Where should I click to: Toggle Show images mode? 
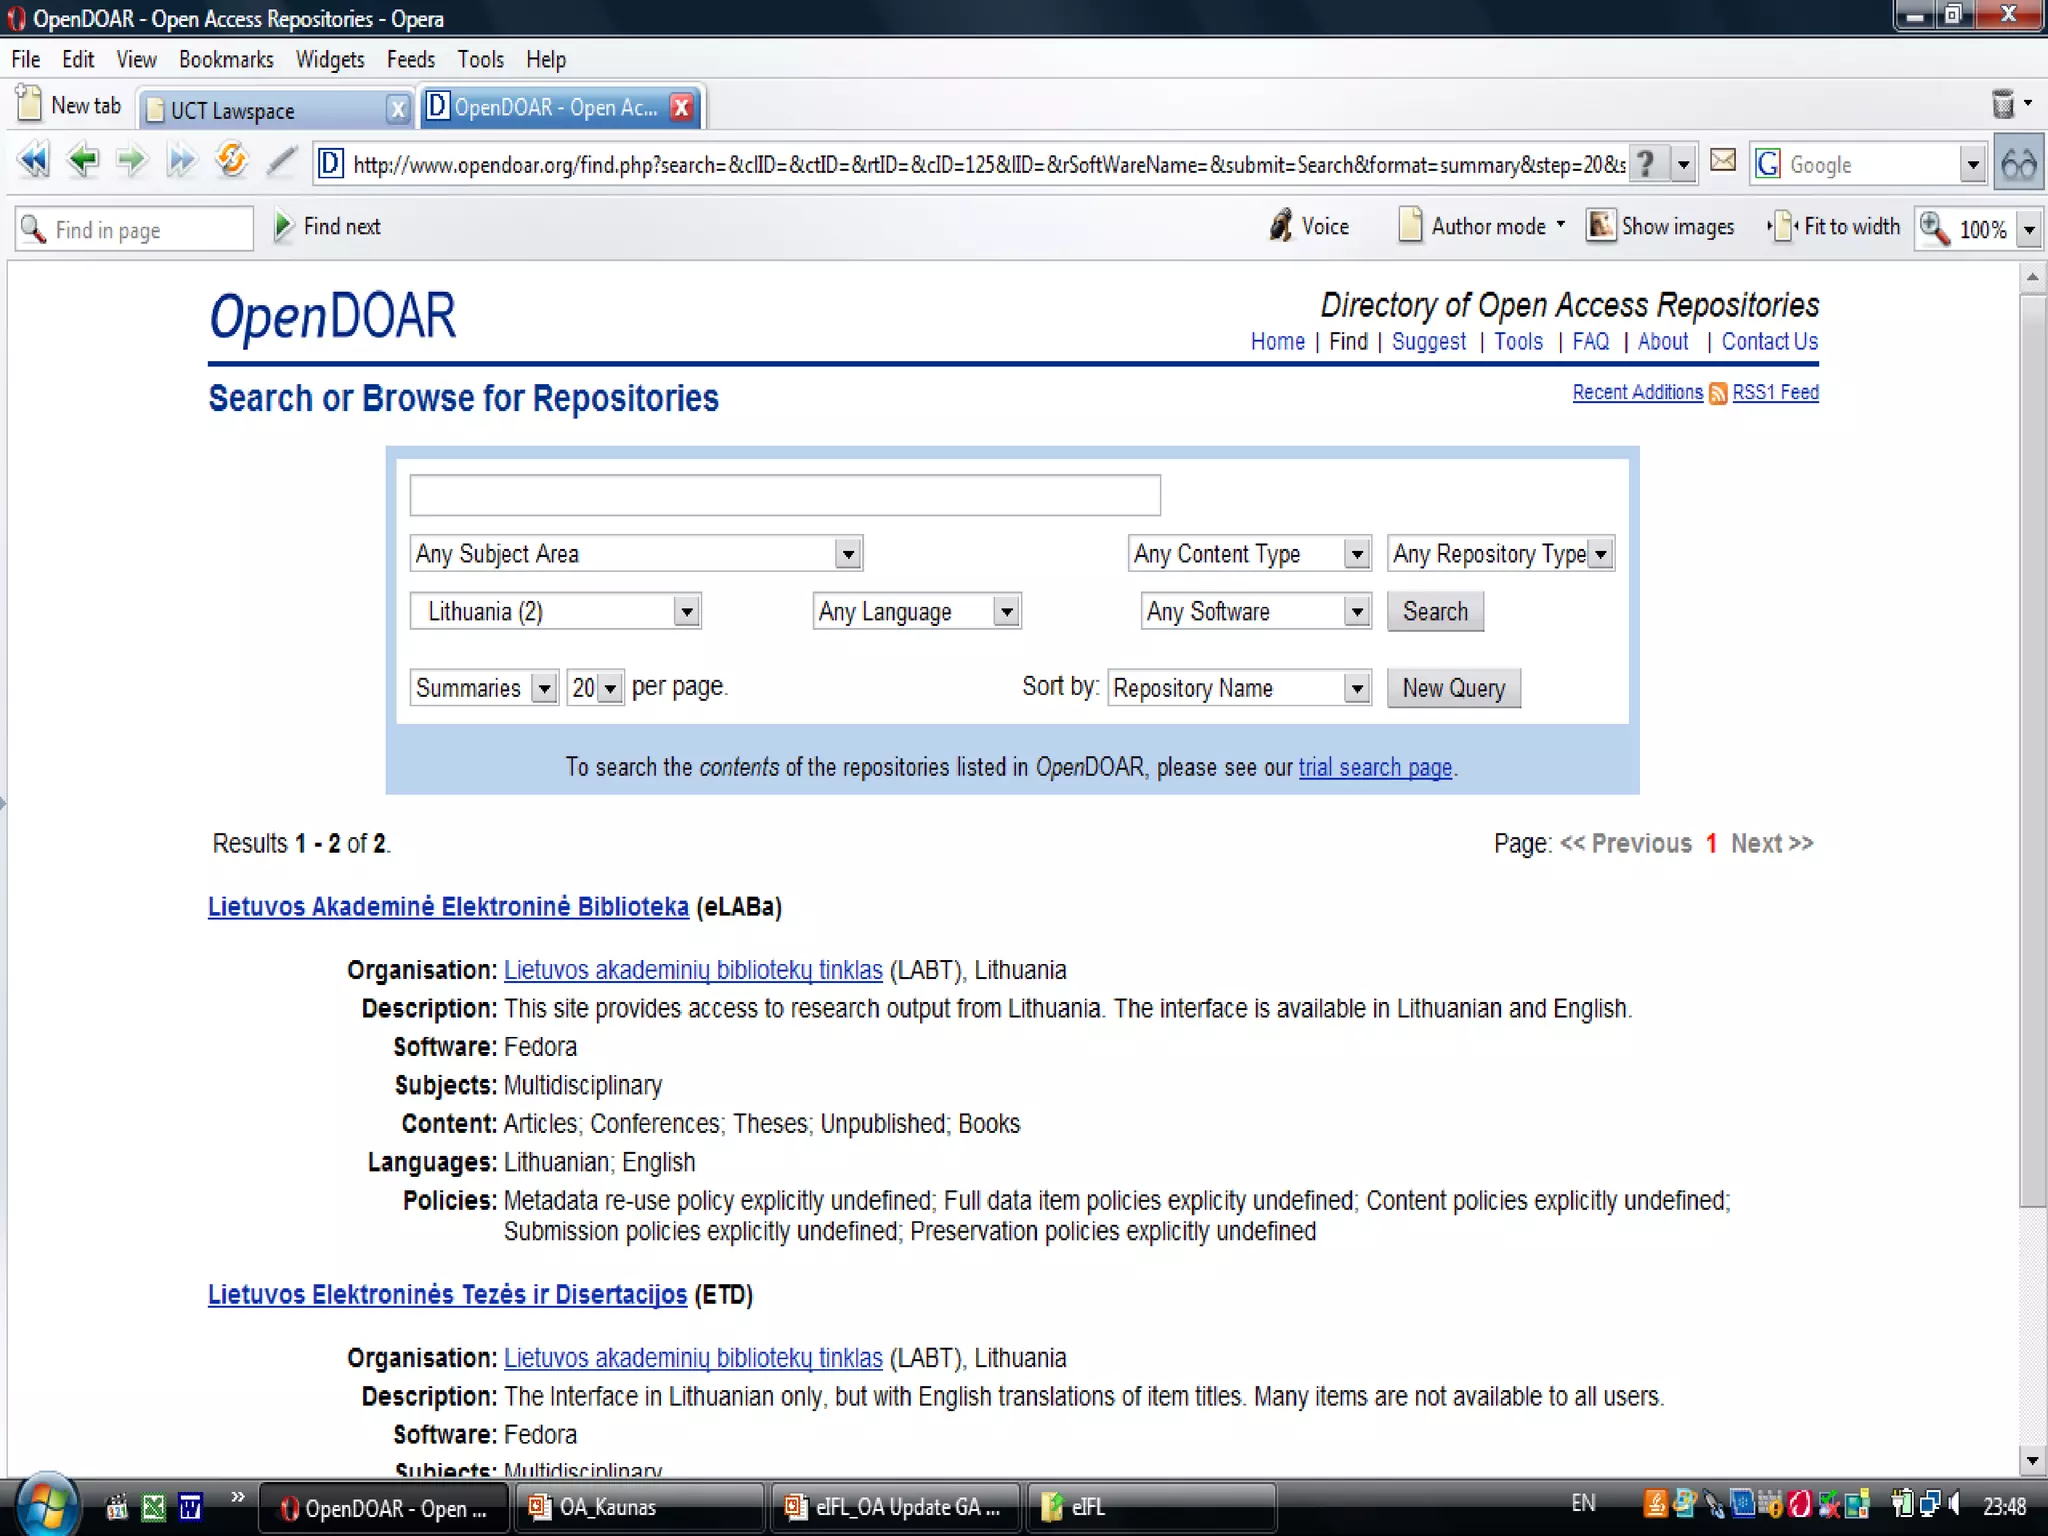tap(1661, 227)
